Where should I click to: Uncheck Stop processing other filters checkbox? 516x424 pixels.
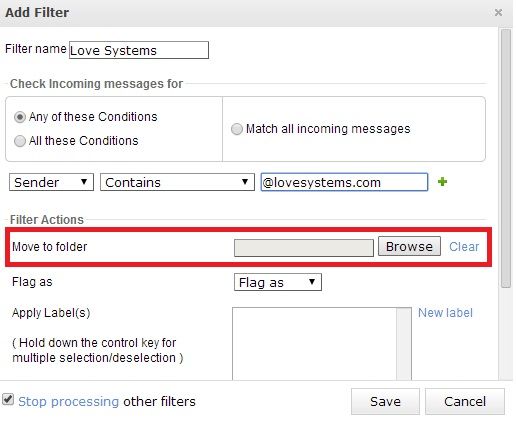[x=8, y=399]
